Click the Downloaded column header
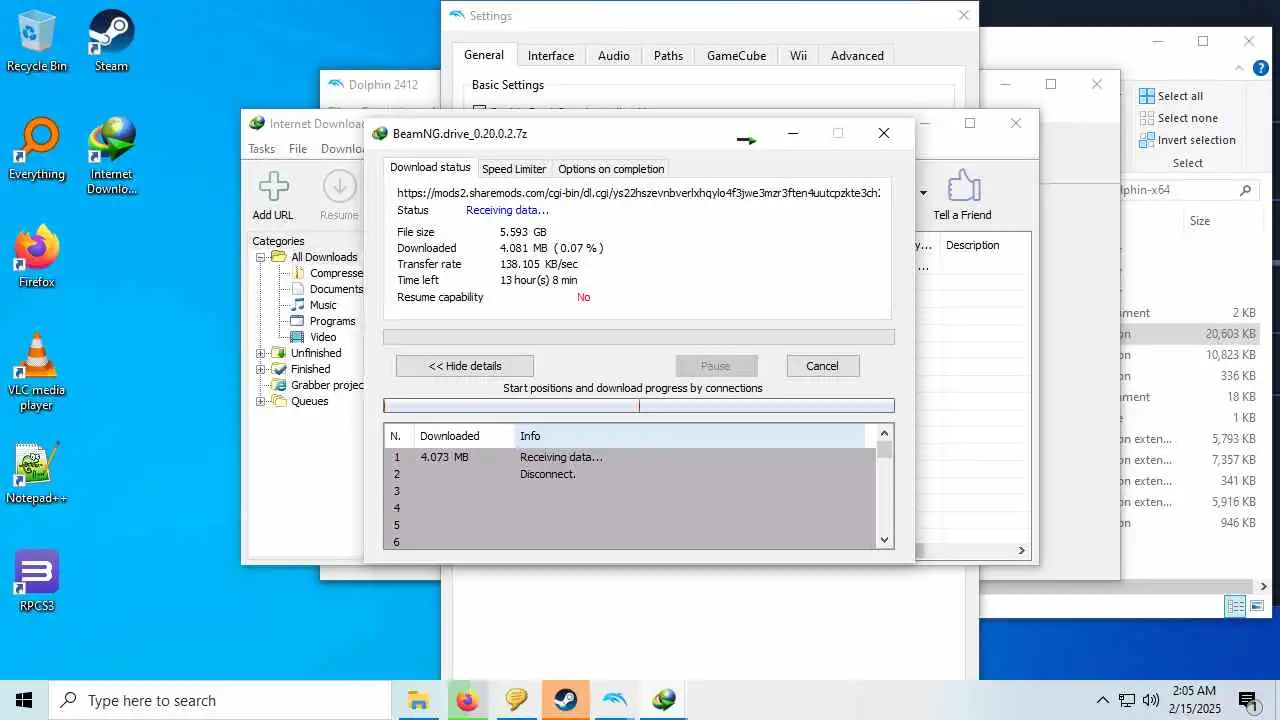The height and width of the screenshot is (720, 1280). 464,436
